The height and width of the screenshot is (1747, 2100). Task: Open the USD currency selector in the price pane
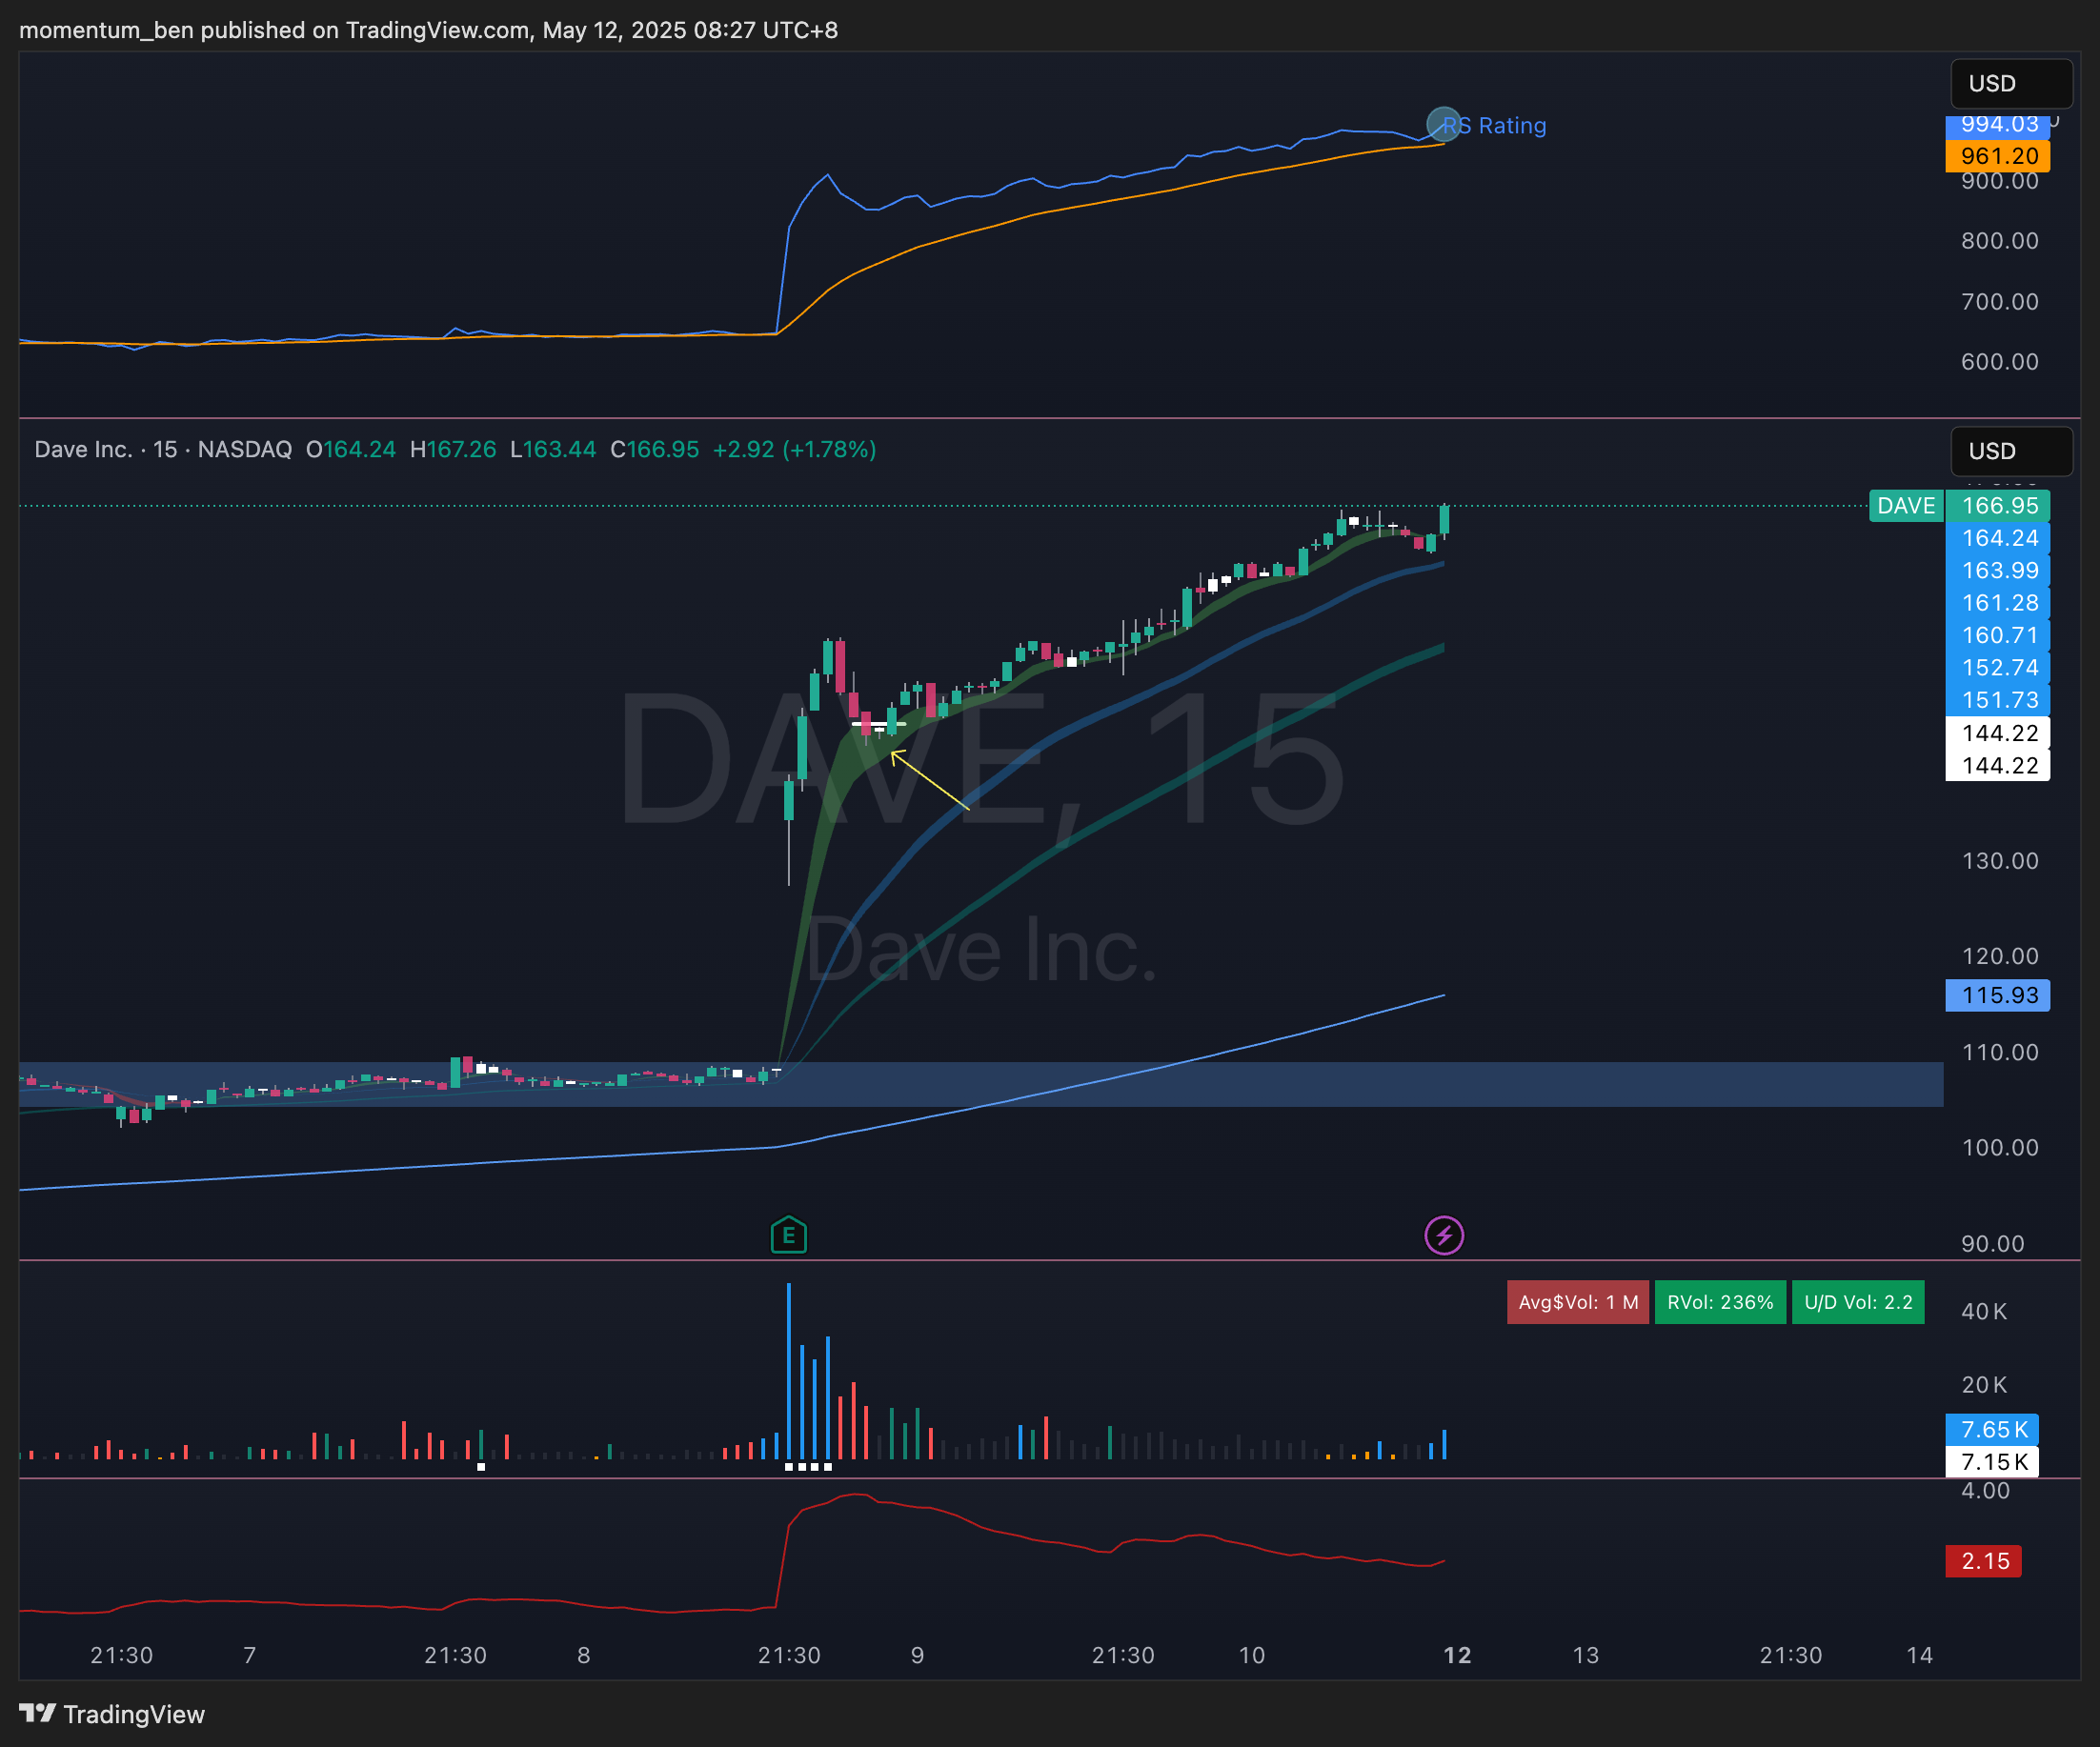[x=2010, y=451]
